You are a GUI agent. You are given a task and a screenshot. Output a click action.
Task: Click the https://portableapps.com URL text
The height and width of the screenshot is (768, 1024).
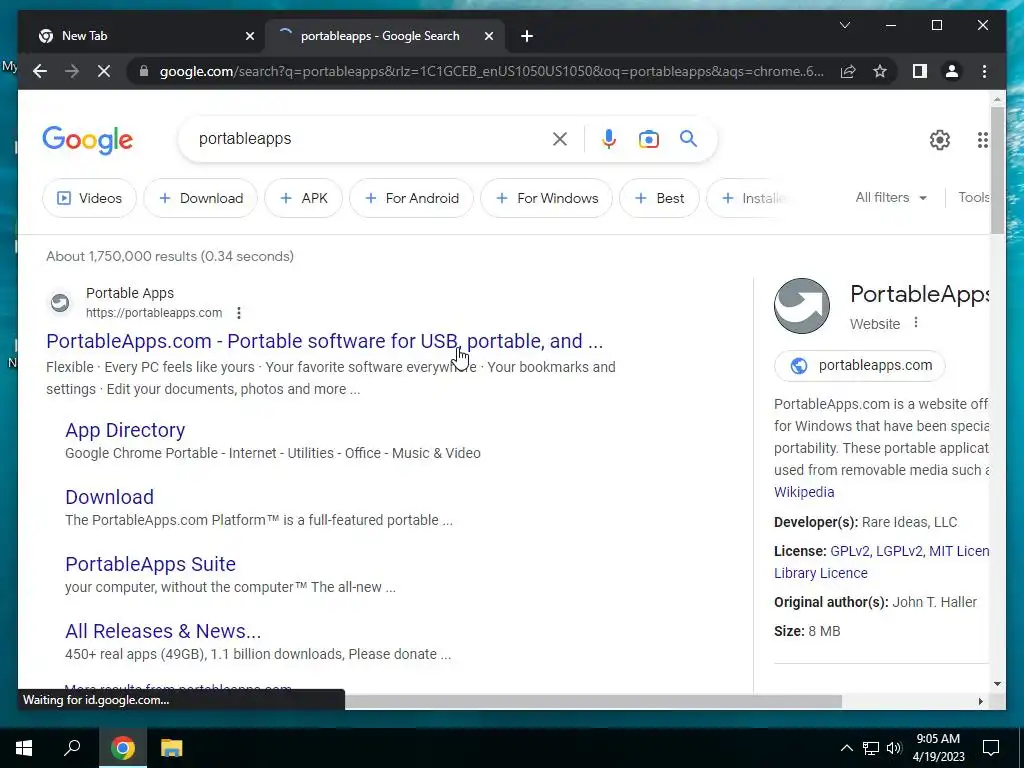coord(154,313)
